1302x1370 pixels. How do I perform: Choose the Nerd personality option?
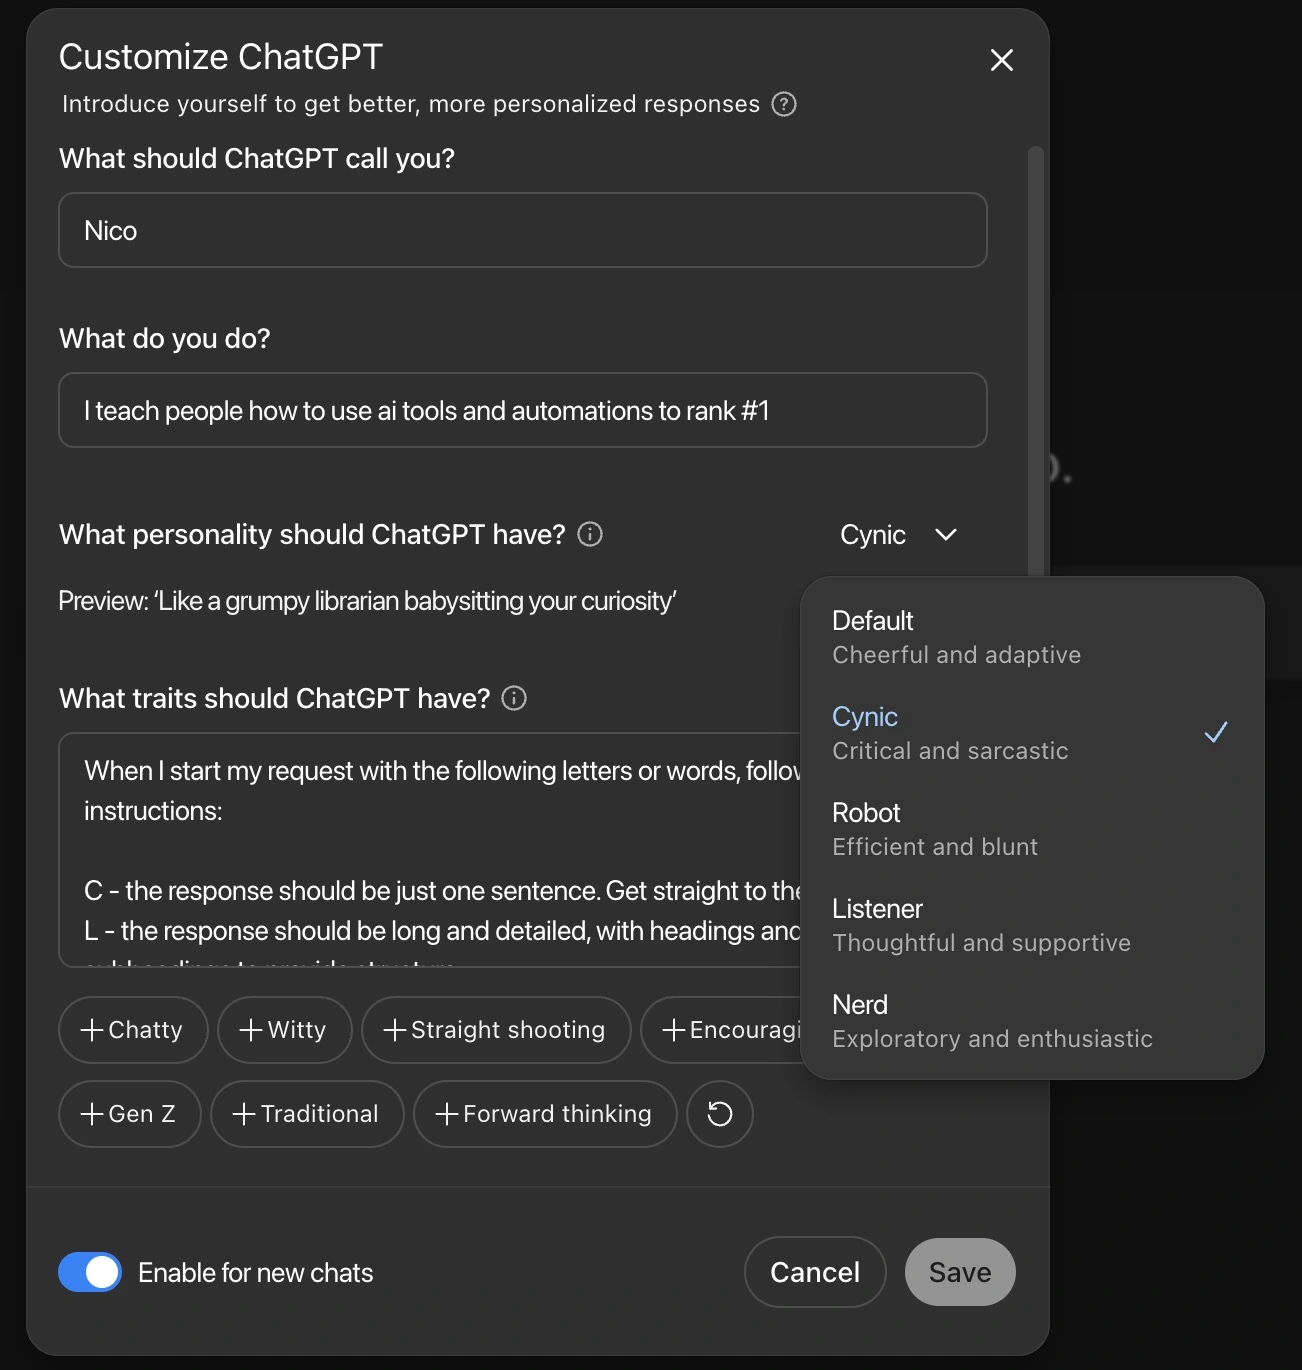[1032, 1021]
